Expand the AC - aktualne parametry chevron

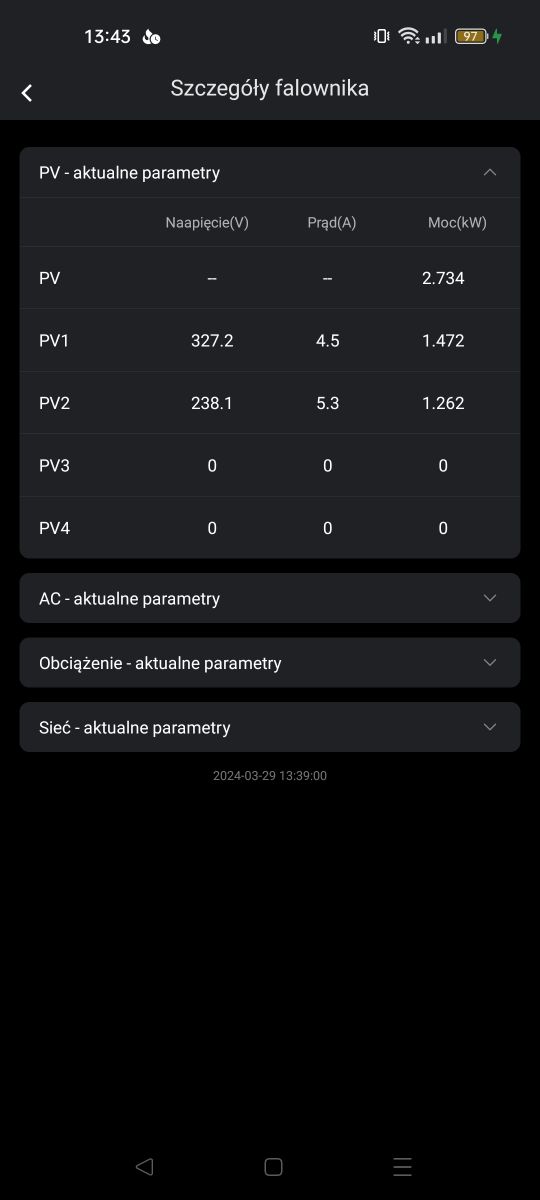490,598
